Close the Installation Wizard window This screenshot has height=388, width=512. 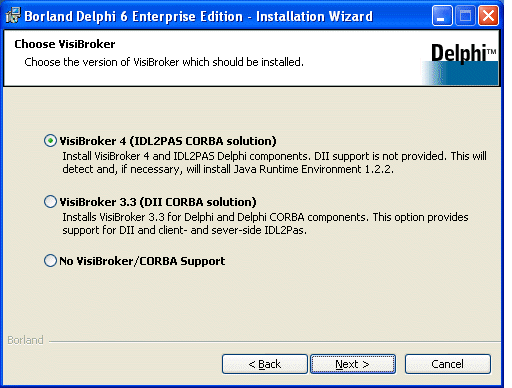click(x=488, y=16)
